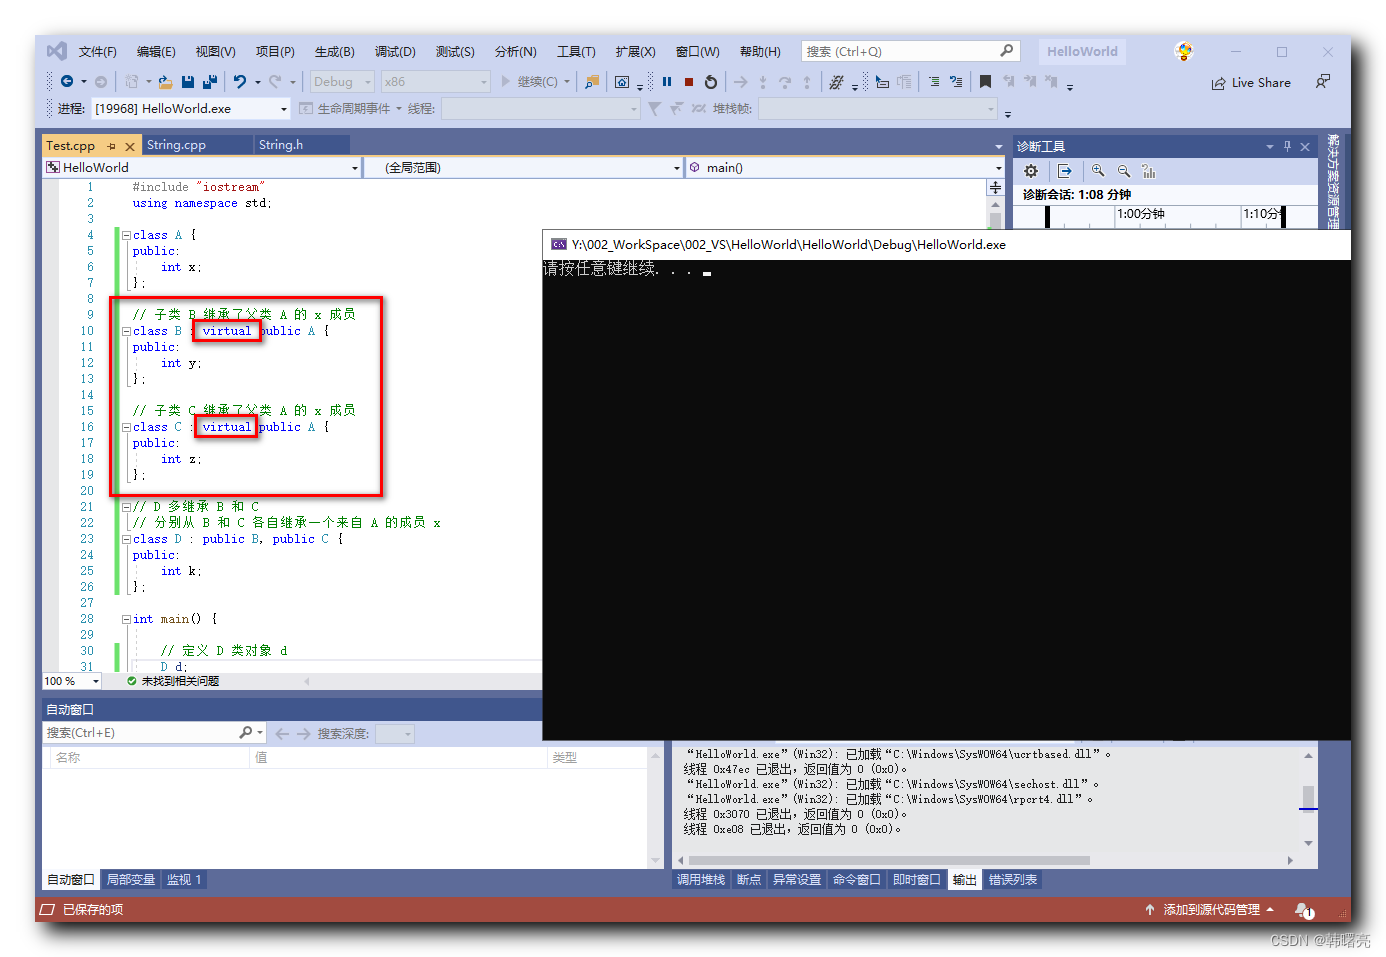Switch to the 局部变量 tab
Screen dimensions: 1386x957
[131, 880]
